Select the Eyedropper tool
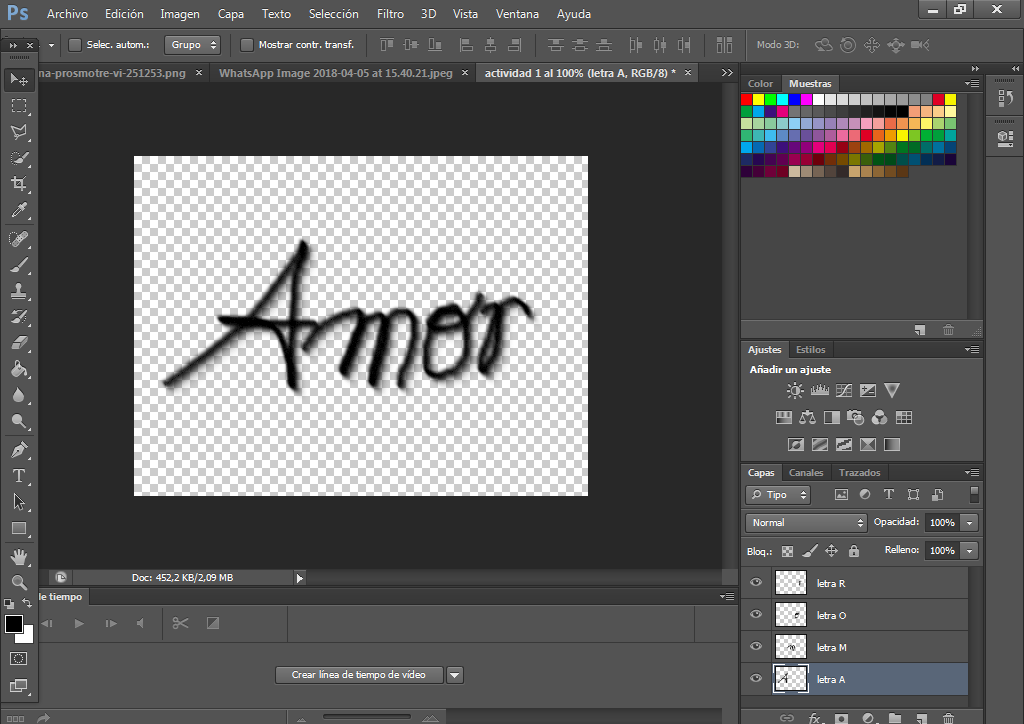This screenshot has height=724, width=1024. [19, 210]
